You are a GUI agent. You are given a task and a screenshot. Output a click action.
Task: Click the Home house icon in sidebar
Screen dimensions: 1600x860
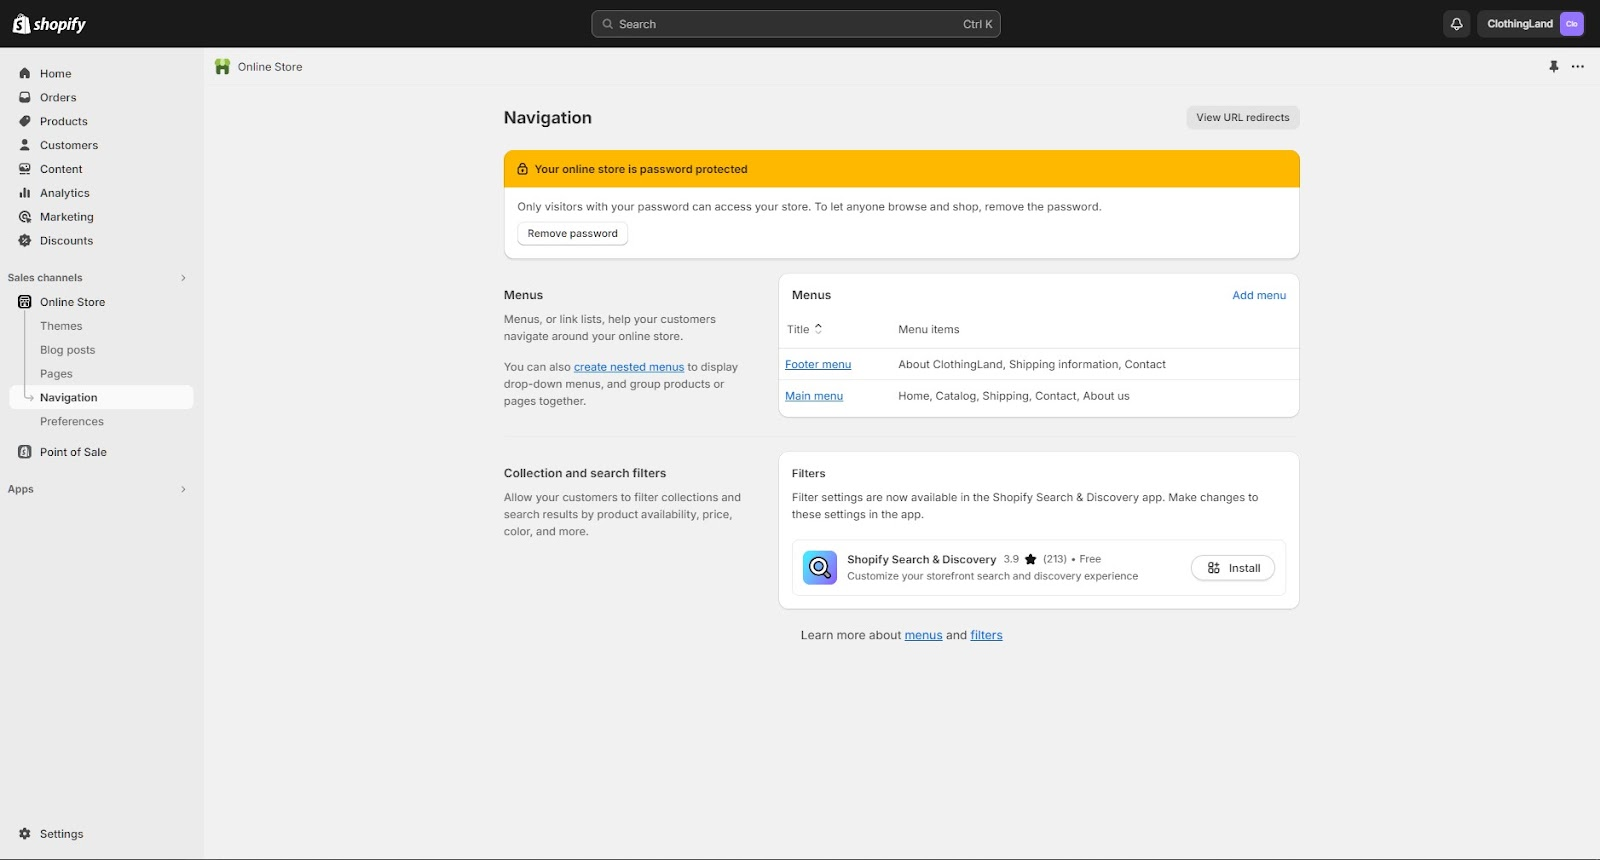point(25,73)
